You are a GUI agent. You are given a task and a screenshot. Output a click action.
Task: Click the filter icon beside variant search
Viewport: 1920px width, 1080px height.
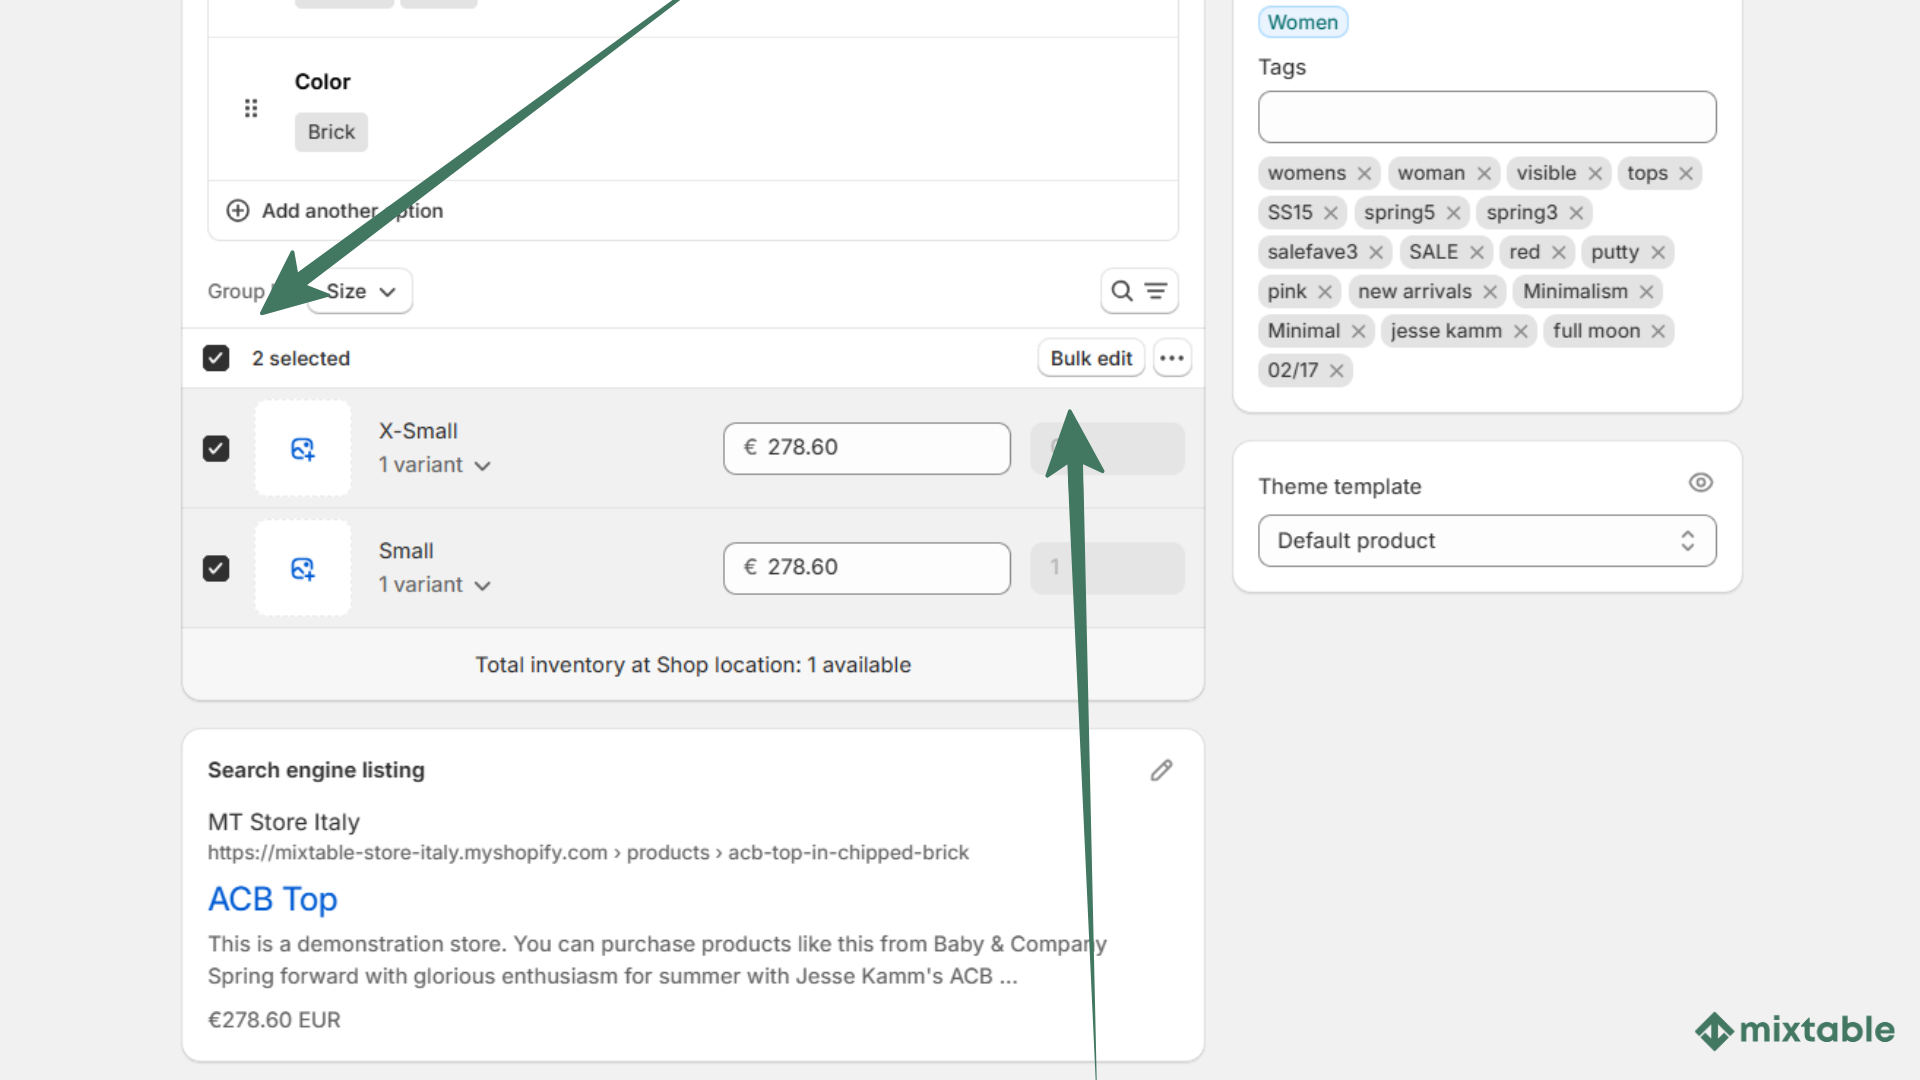click(1155, 291)
